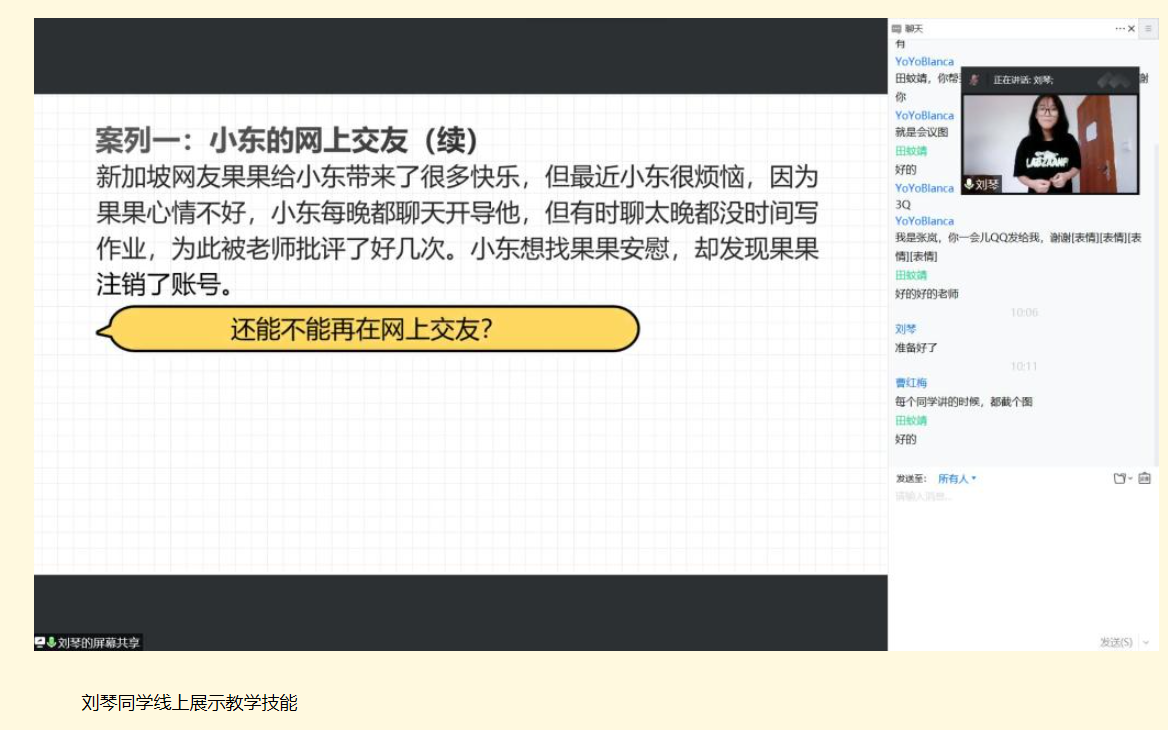Open the dropdown arrow beside 发送(S)
The width and height of the screenshot is (1168, 730).
click(1146, 642)
